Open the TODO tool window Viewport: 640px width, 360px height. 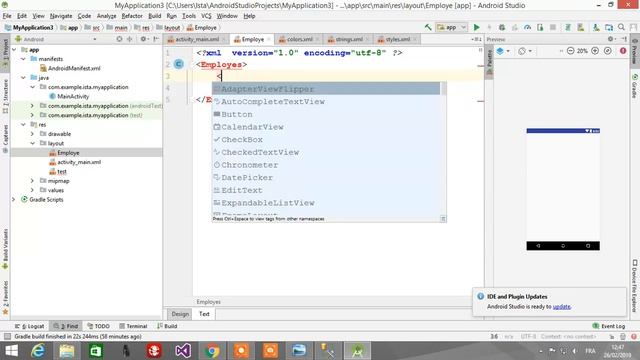[98, 326]
